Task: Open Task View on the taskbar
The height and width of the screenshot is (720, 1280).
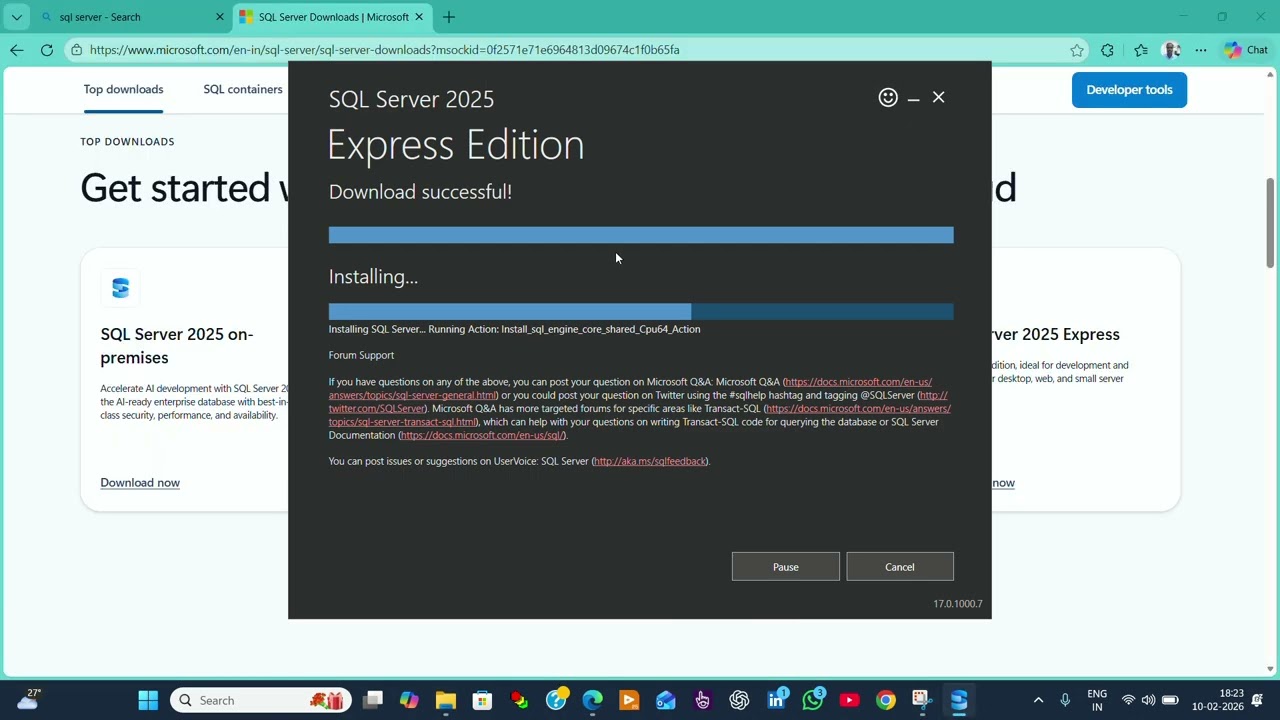Action: pos(373,700)
